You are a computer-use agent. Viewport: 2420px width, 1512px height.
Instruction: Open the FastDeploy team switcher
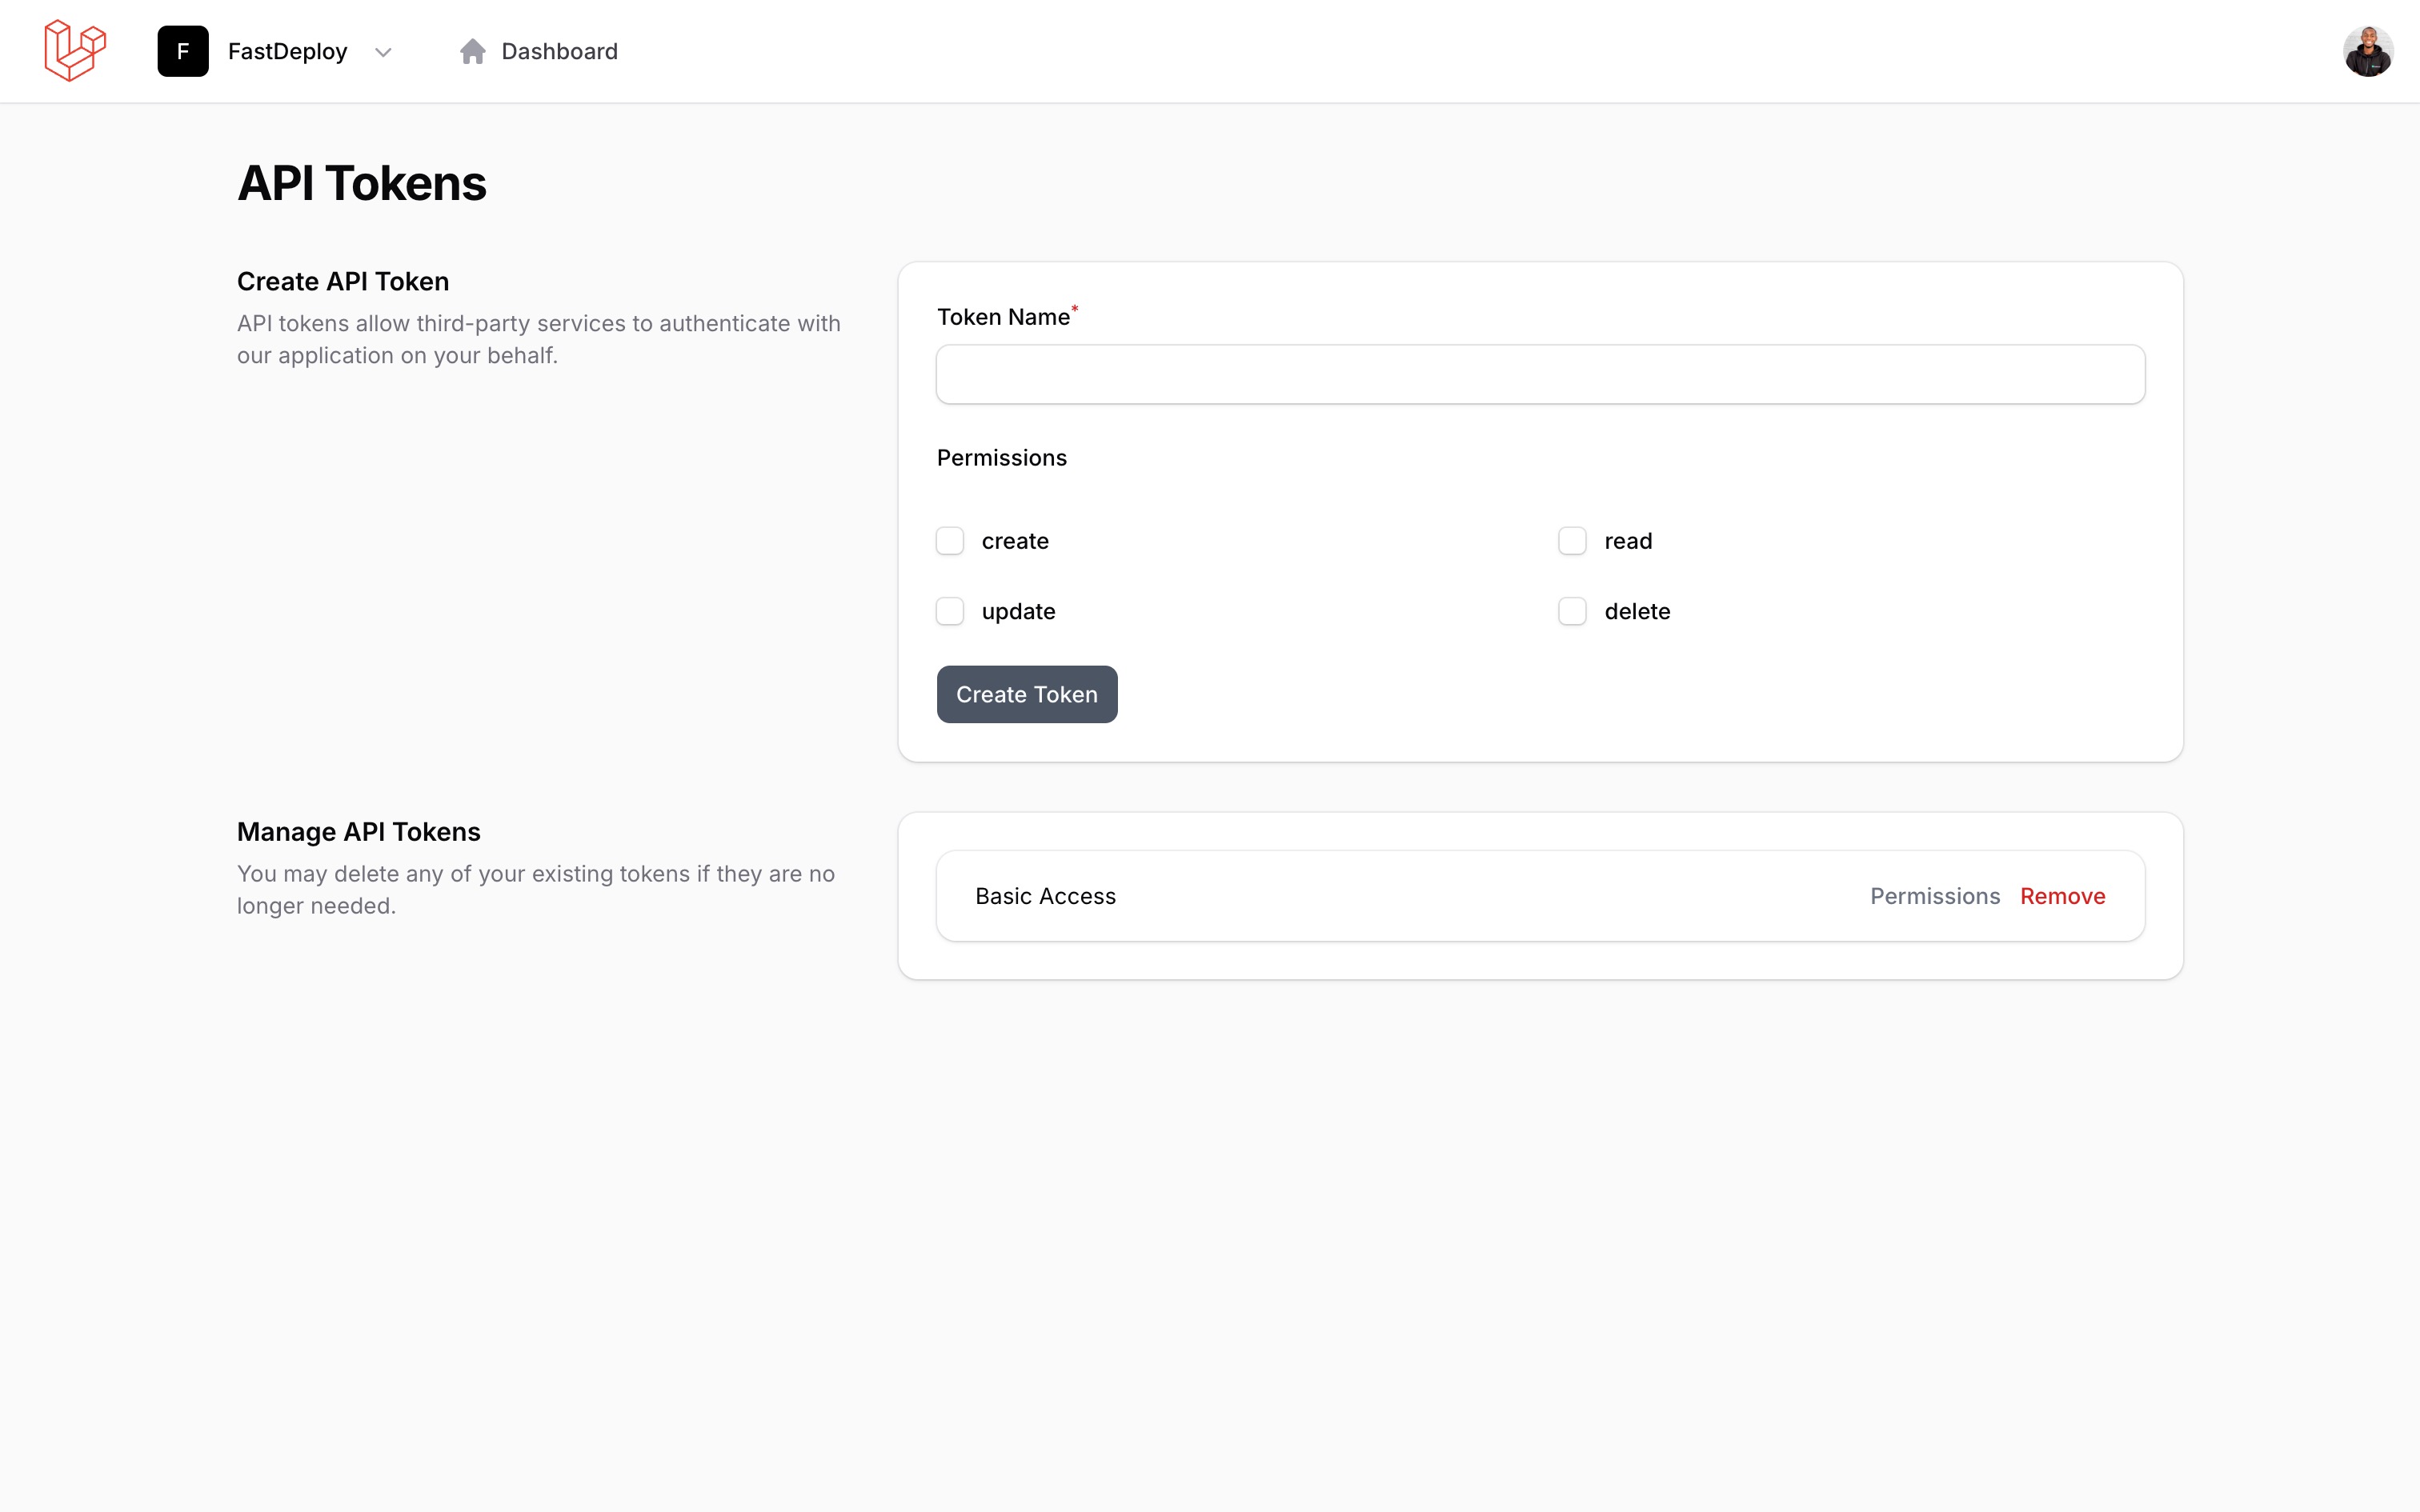[287, 51]
